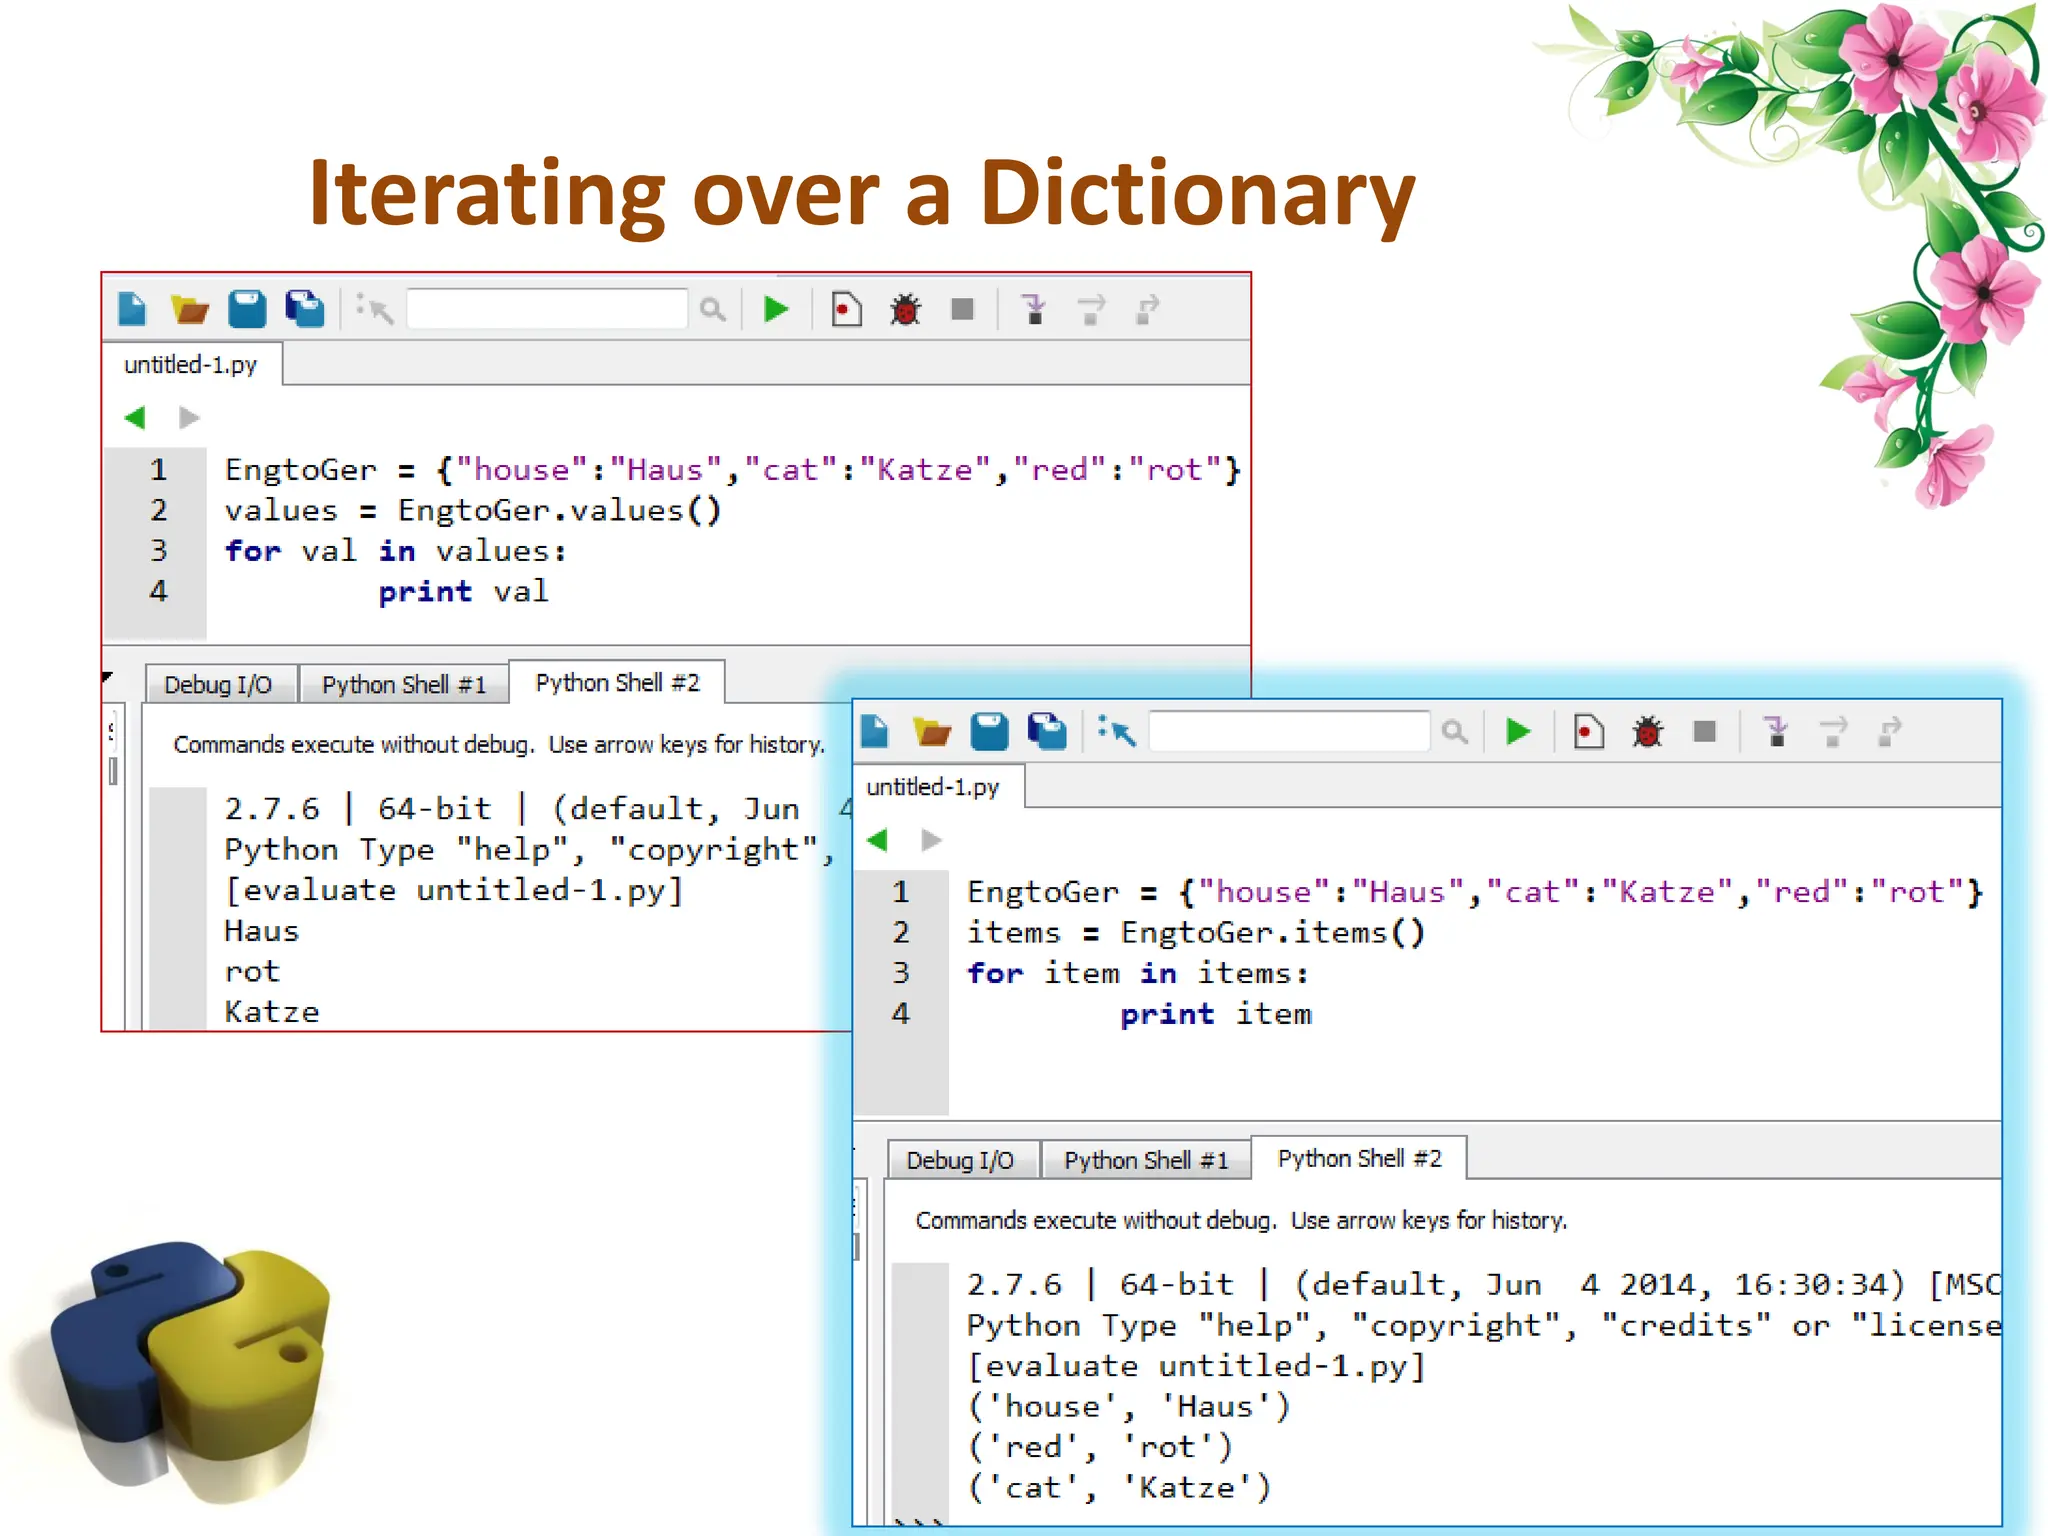Open Python Shell #2 tab in lower window

click(1359, 1159)
